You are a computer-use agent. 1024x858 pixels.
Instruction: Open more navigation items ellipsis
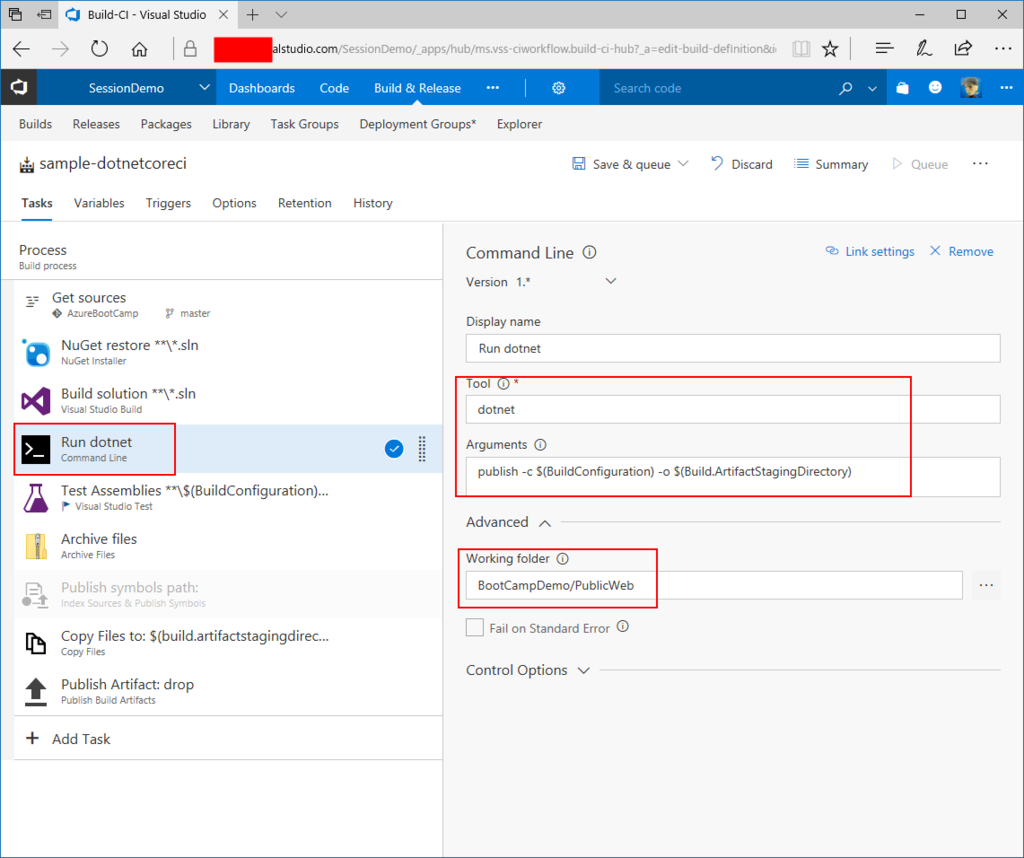[493, 87]
